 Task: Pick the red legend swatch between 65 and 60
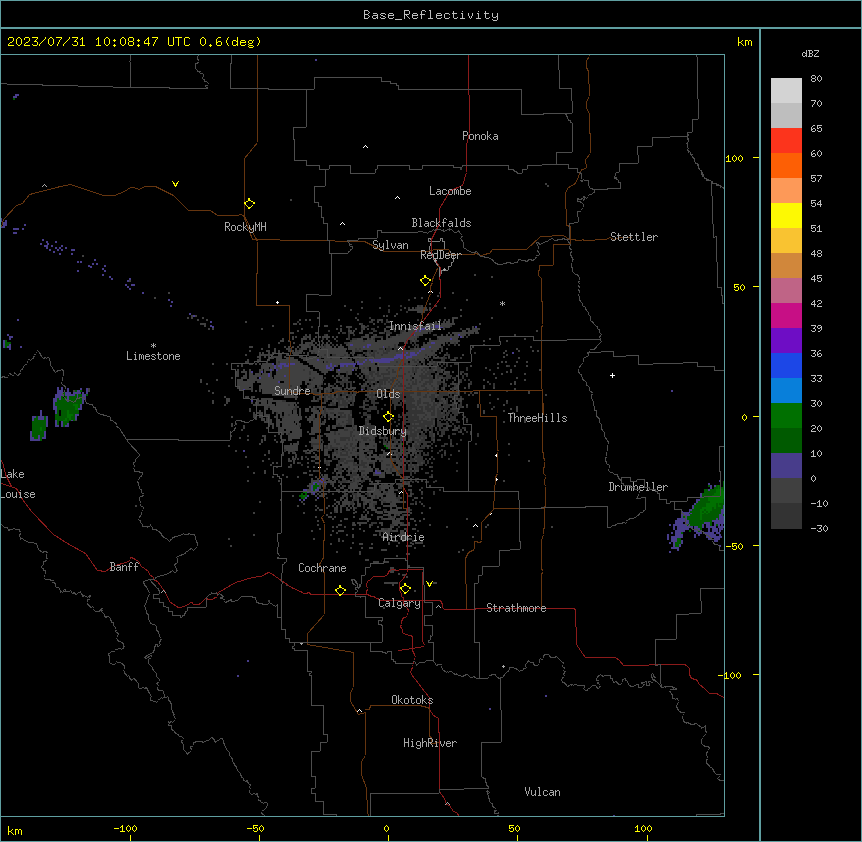tap(786, 141)
